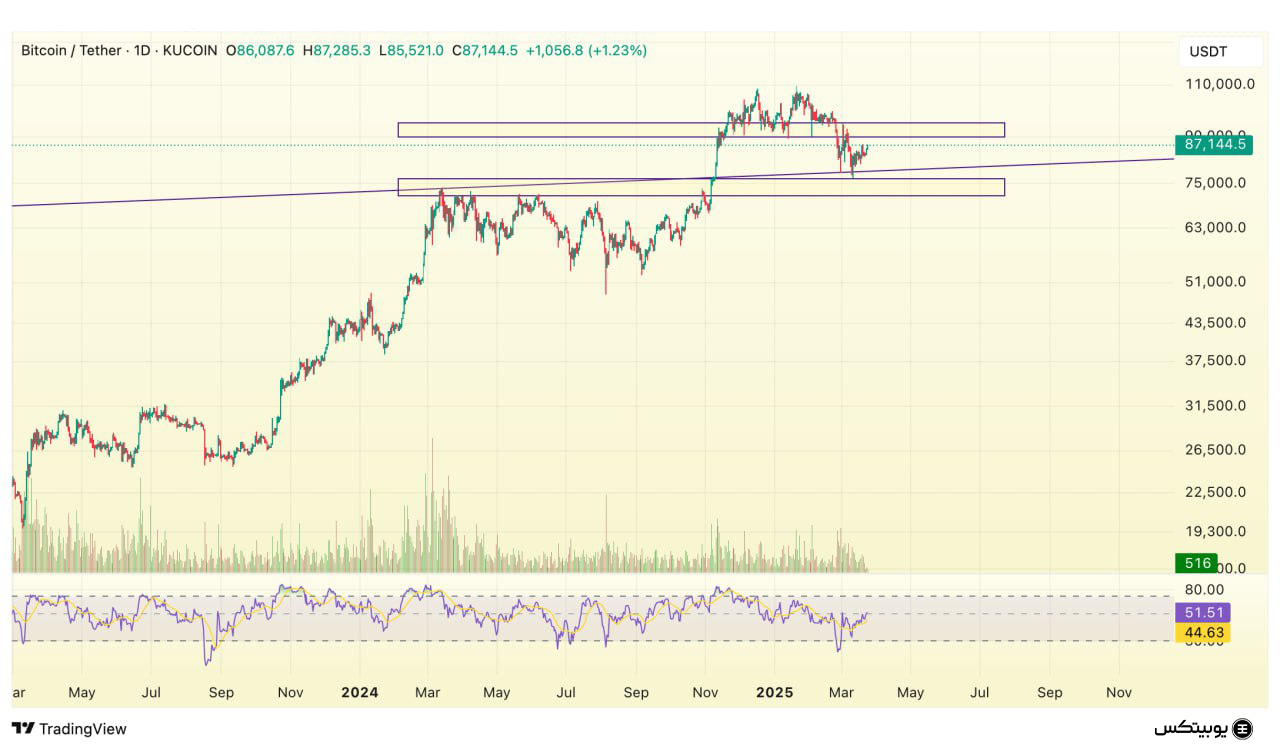The height and width of the screenshot is (749, 1280).
Task: Open the USDT currency selector
Action: 1207,52
